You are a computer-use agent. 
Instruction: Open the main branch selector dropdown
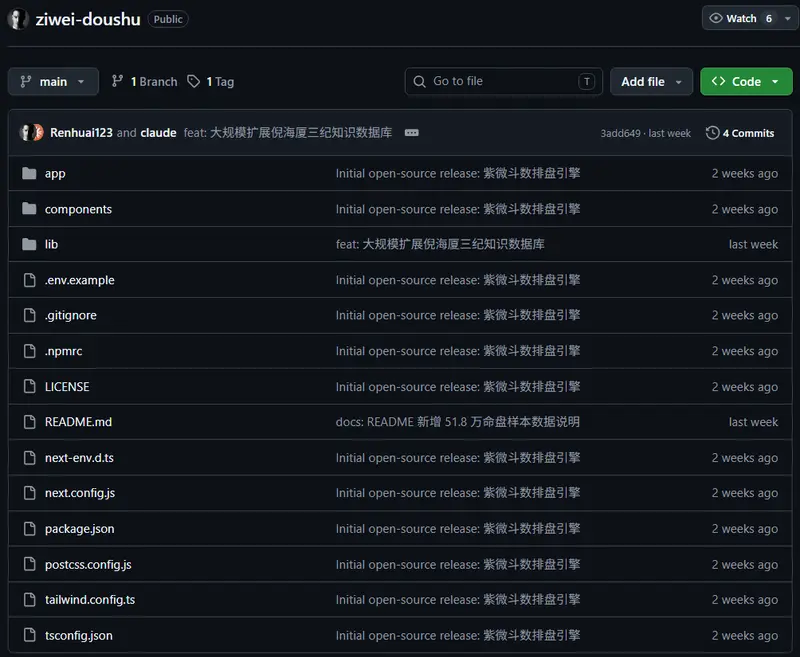tap(53, 82)
